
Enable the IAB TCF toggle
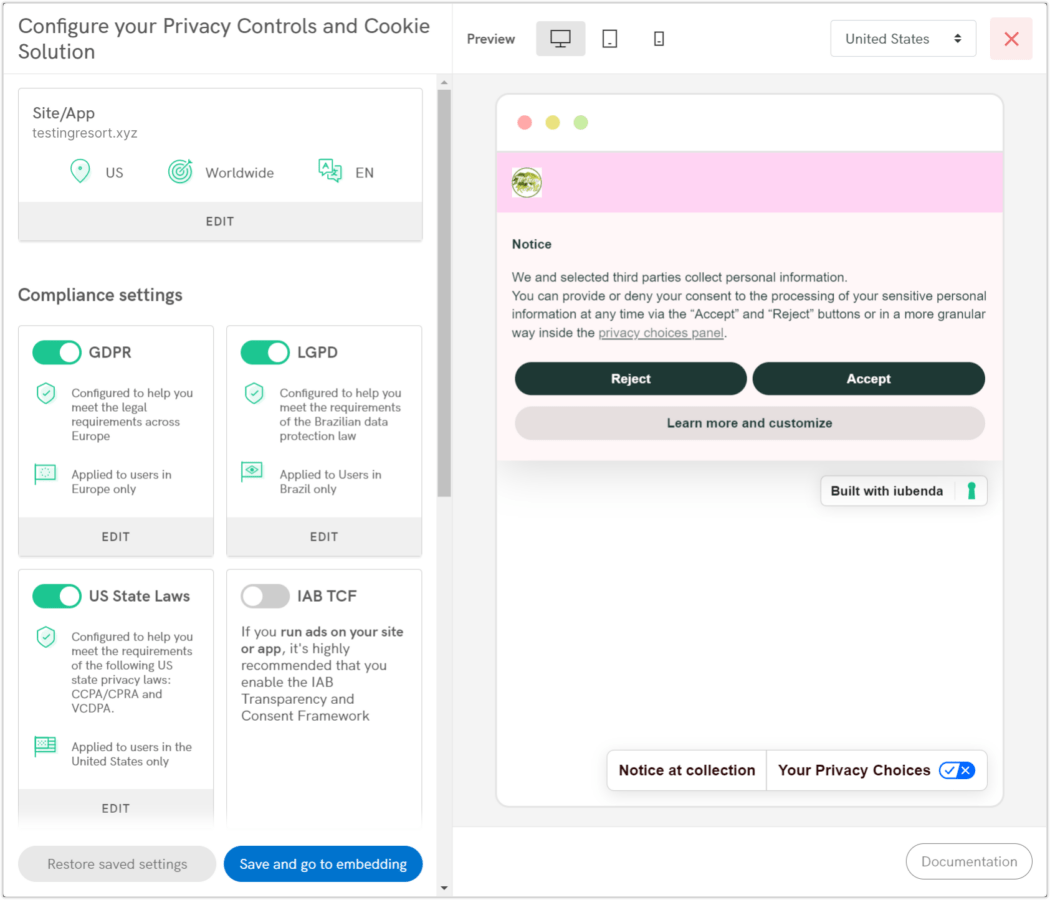[265, 595]
